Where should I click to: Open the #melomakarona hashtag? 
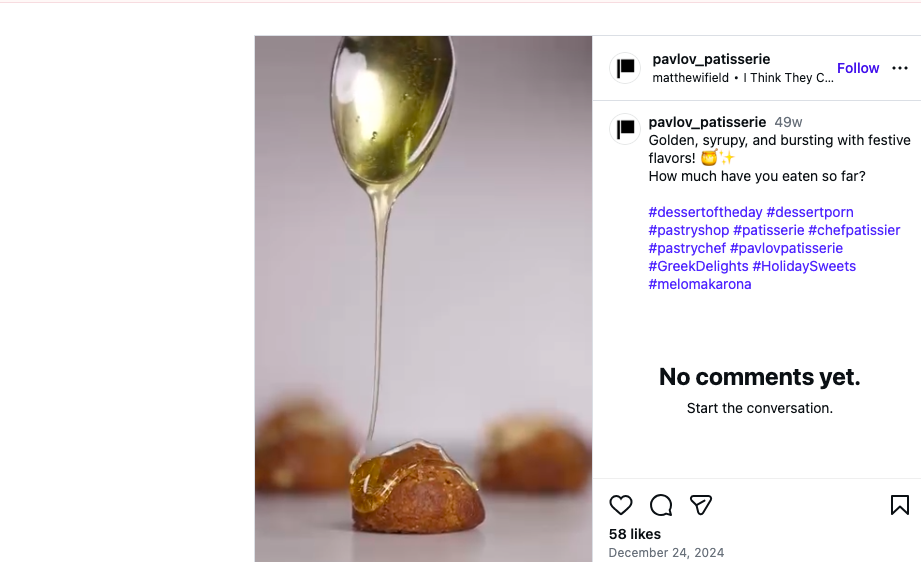tap(700, 284)
